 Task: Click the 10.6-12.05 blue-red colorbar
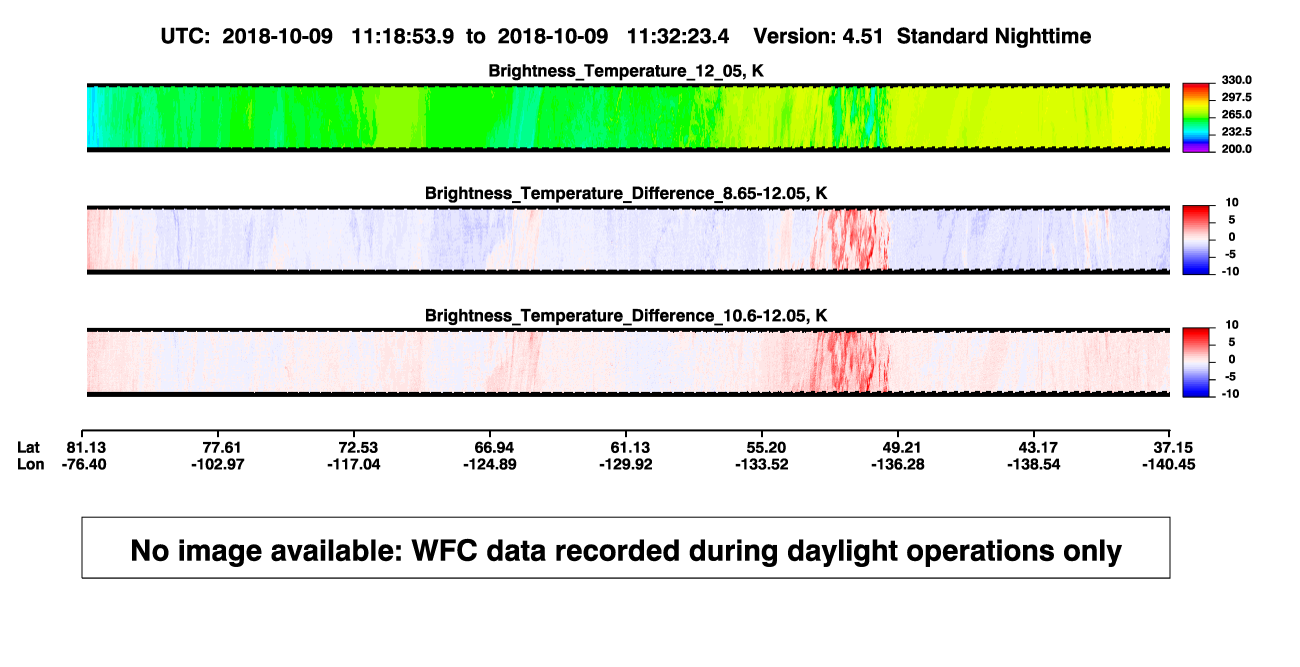[x=1198, y=362]
